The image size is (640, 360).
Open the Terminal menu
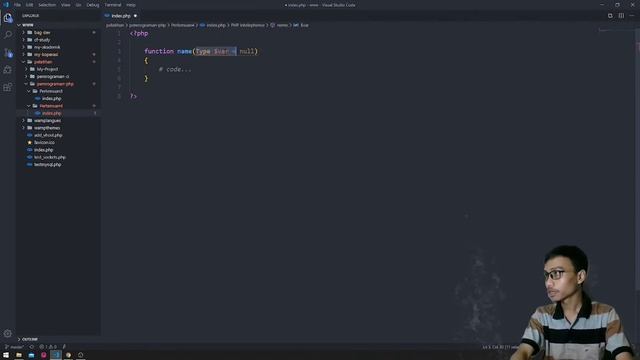point(113,5)
